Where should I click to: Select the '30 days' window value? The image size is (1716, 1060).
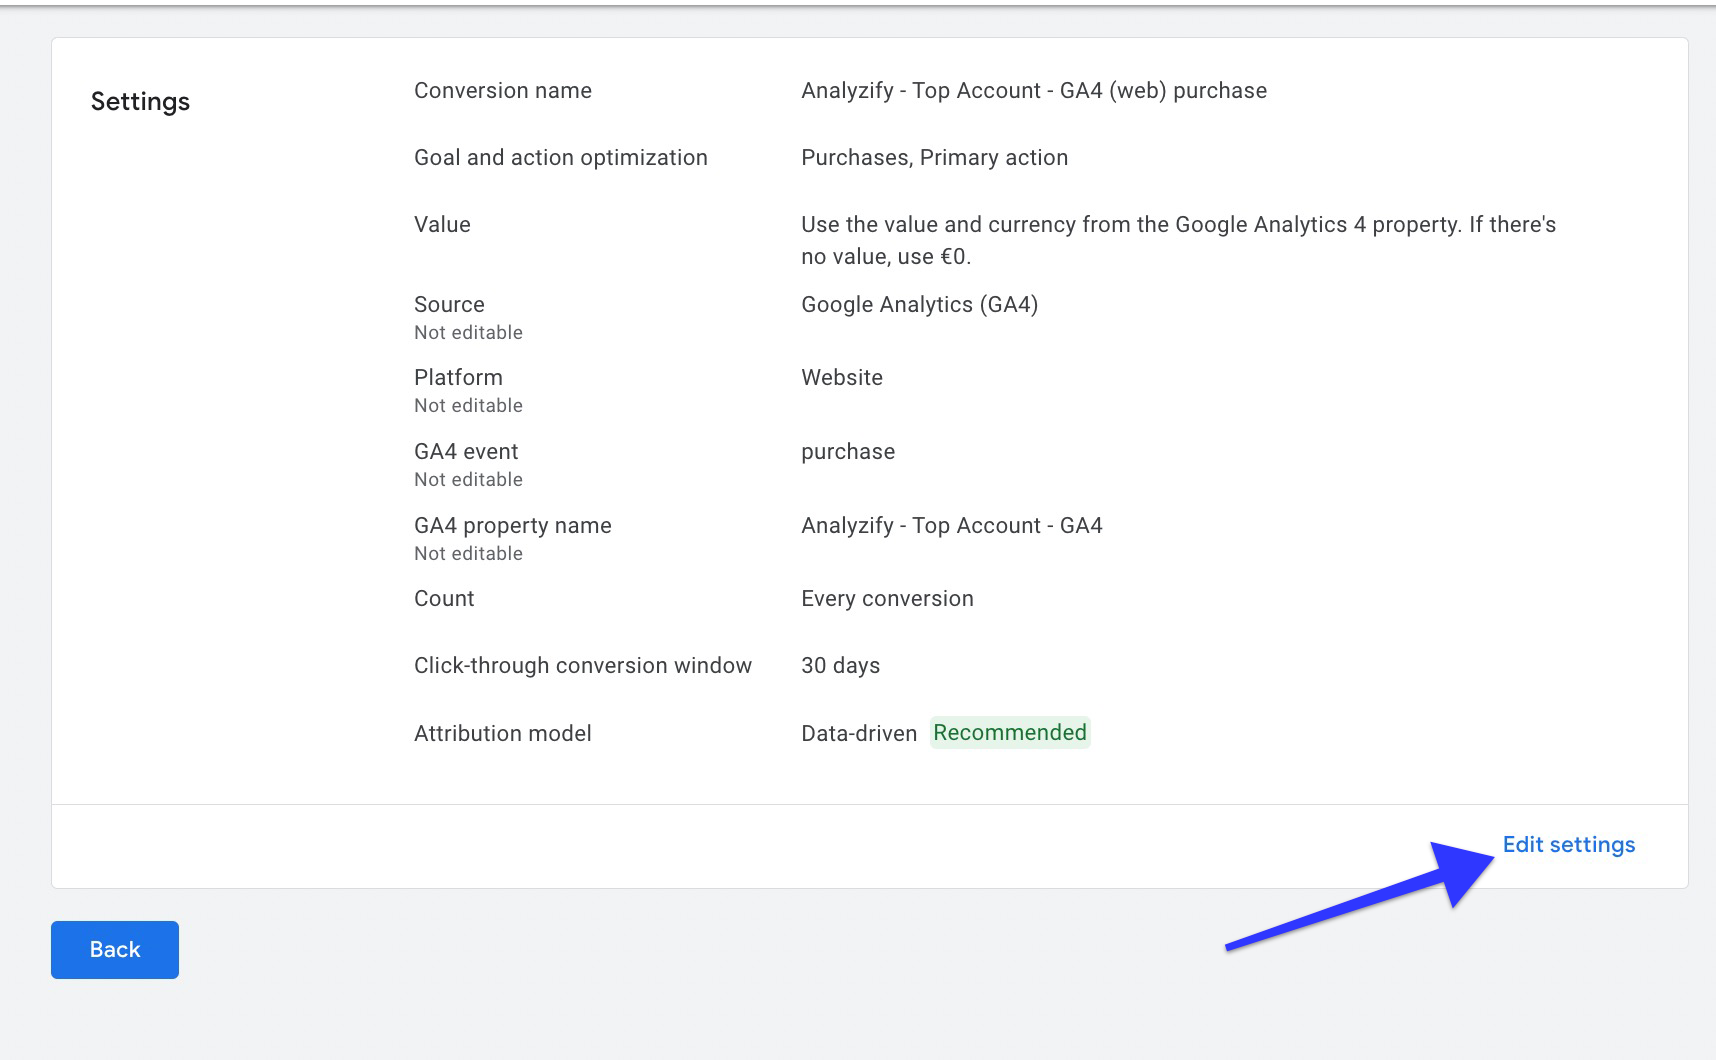(841, 666)
